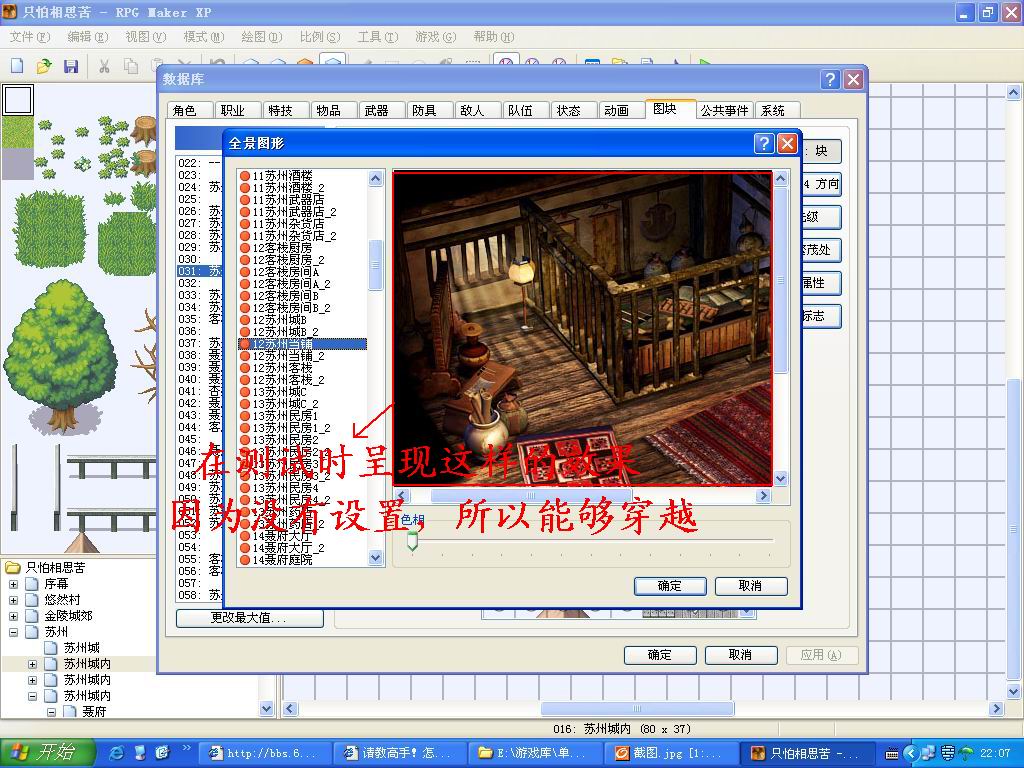Screen dimensions: 1024x768
Task: Click the page icon beside 序幕 map
Action: pyautogui.click(x=32, y=583)
